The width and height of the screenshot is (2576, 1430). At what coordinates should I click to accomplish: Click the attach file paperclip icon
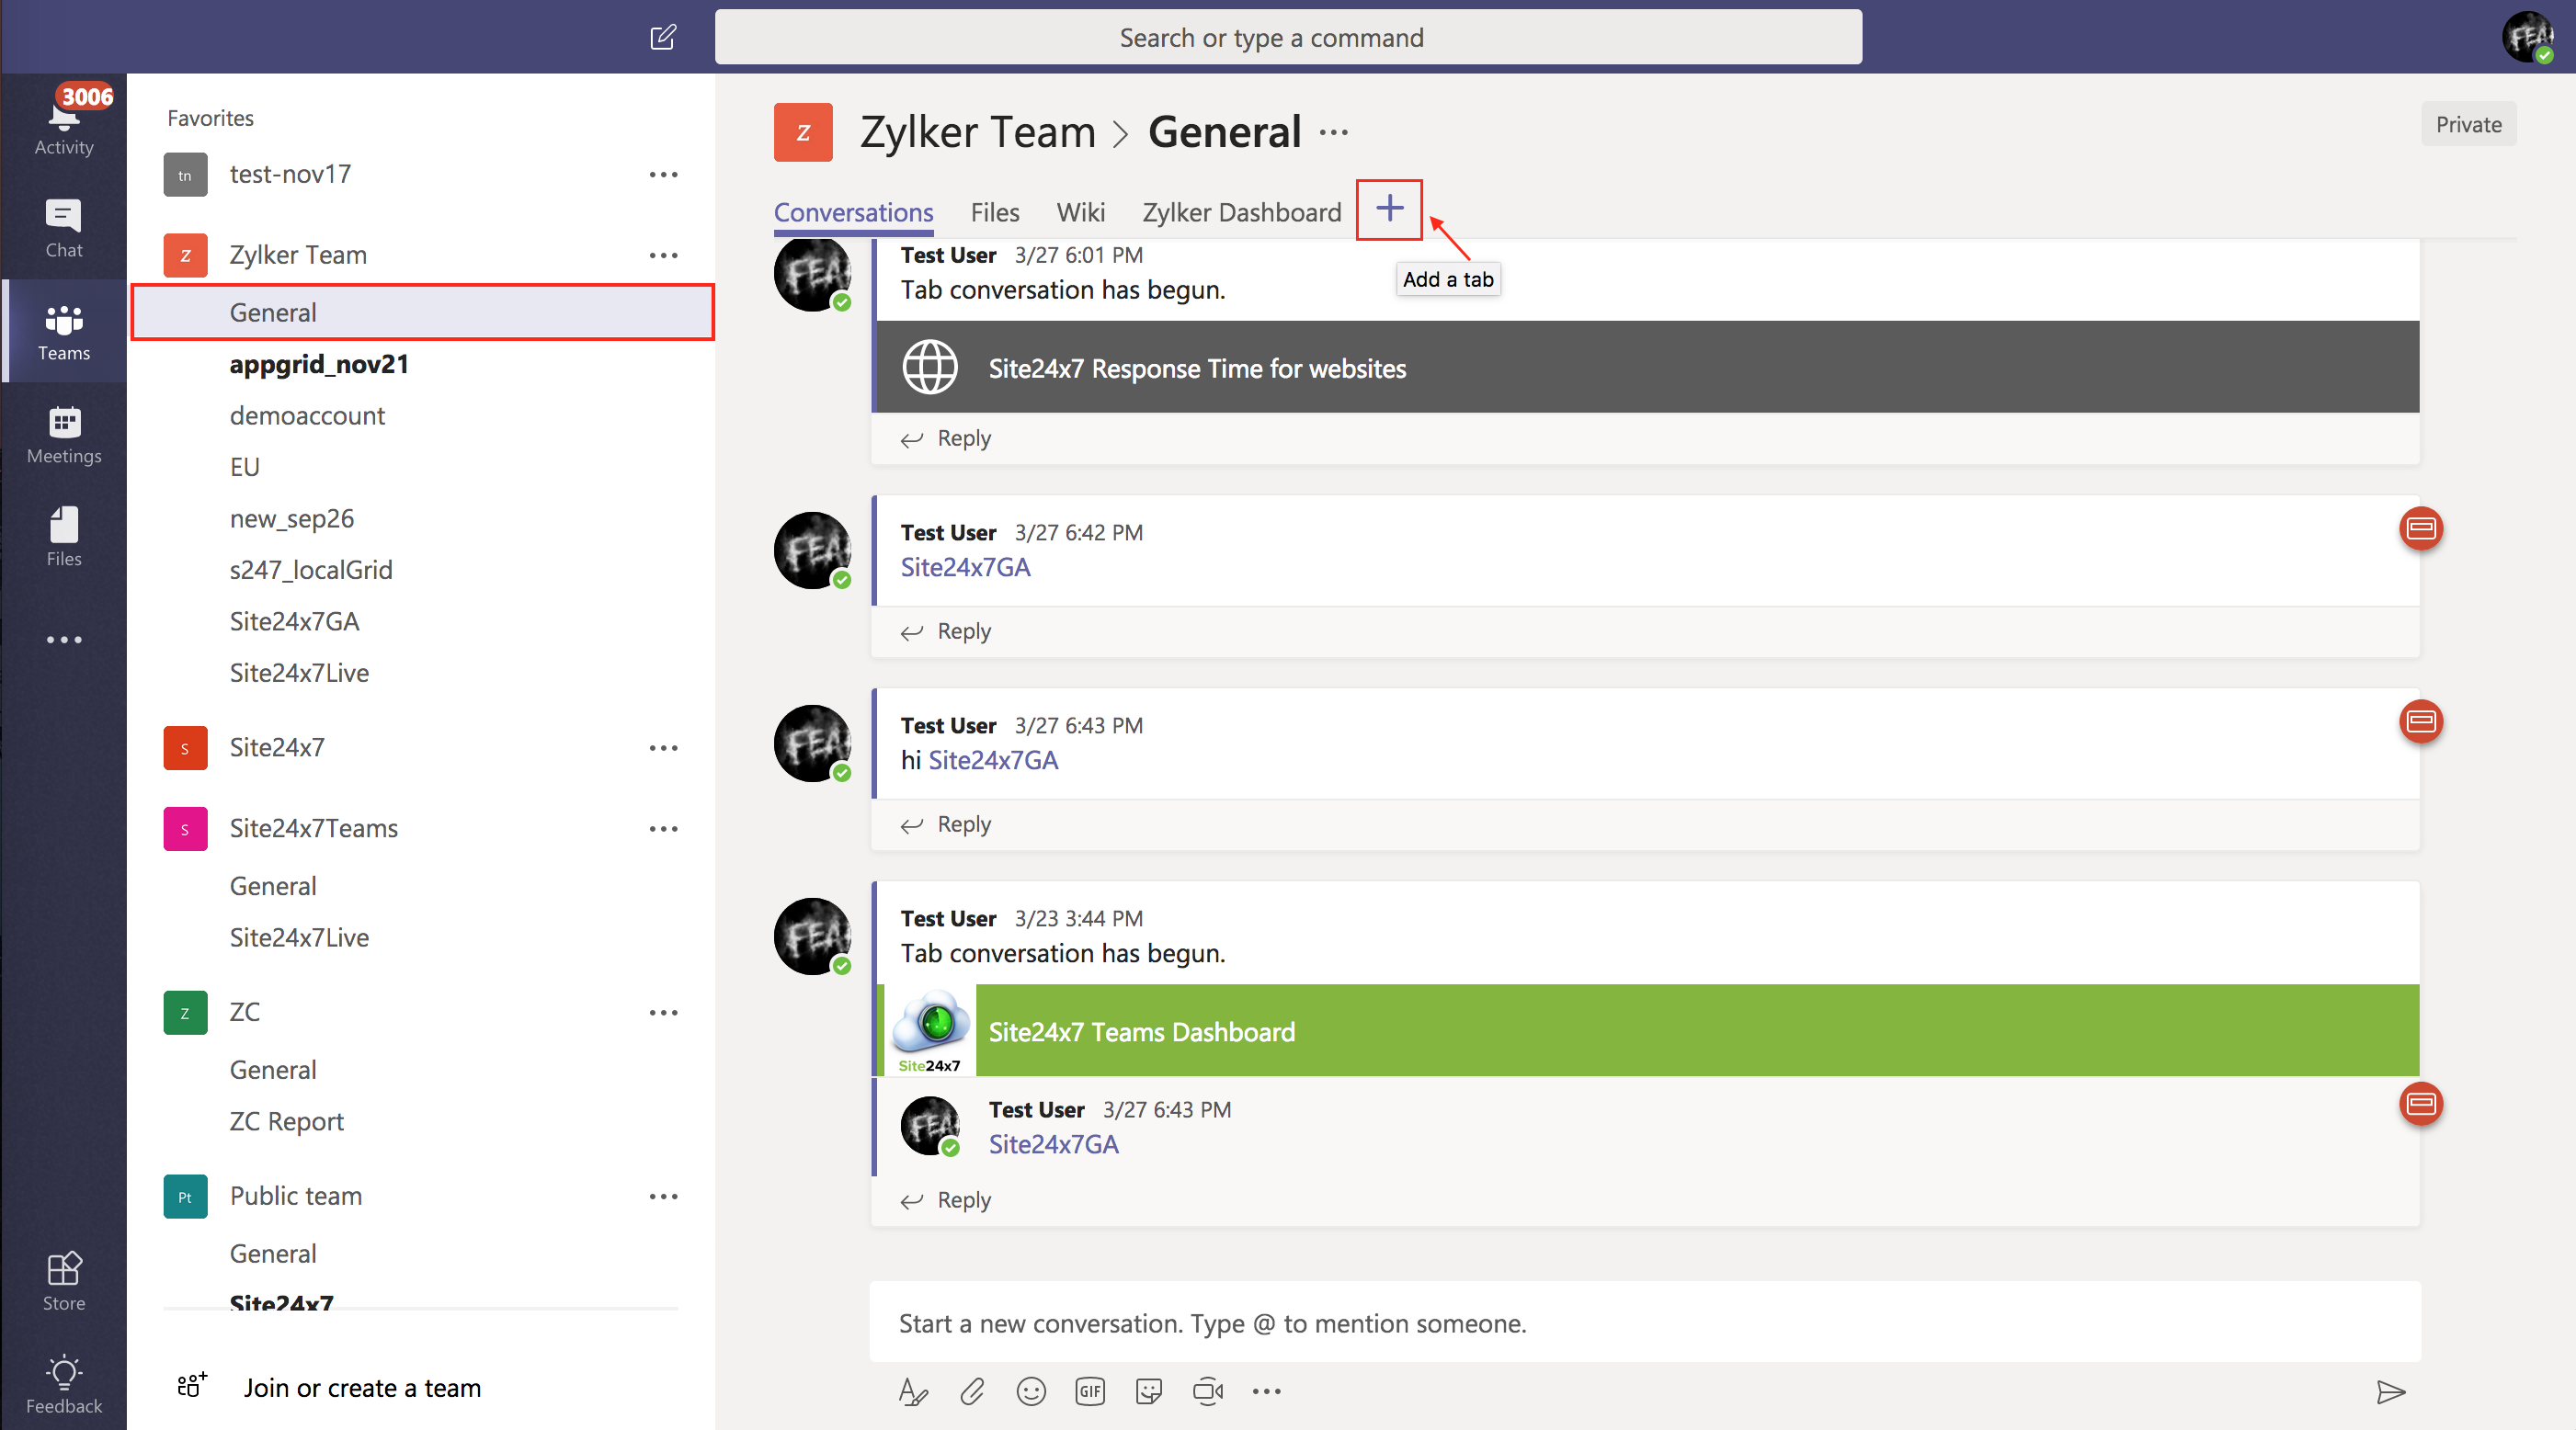[x=971, y=1391]
